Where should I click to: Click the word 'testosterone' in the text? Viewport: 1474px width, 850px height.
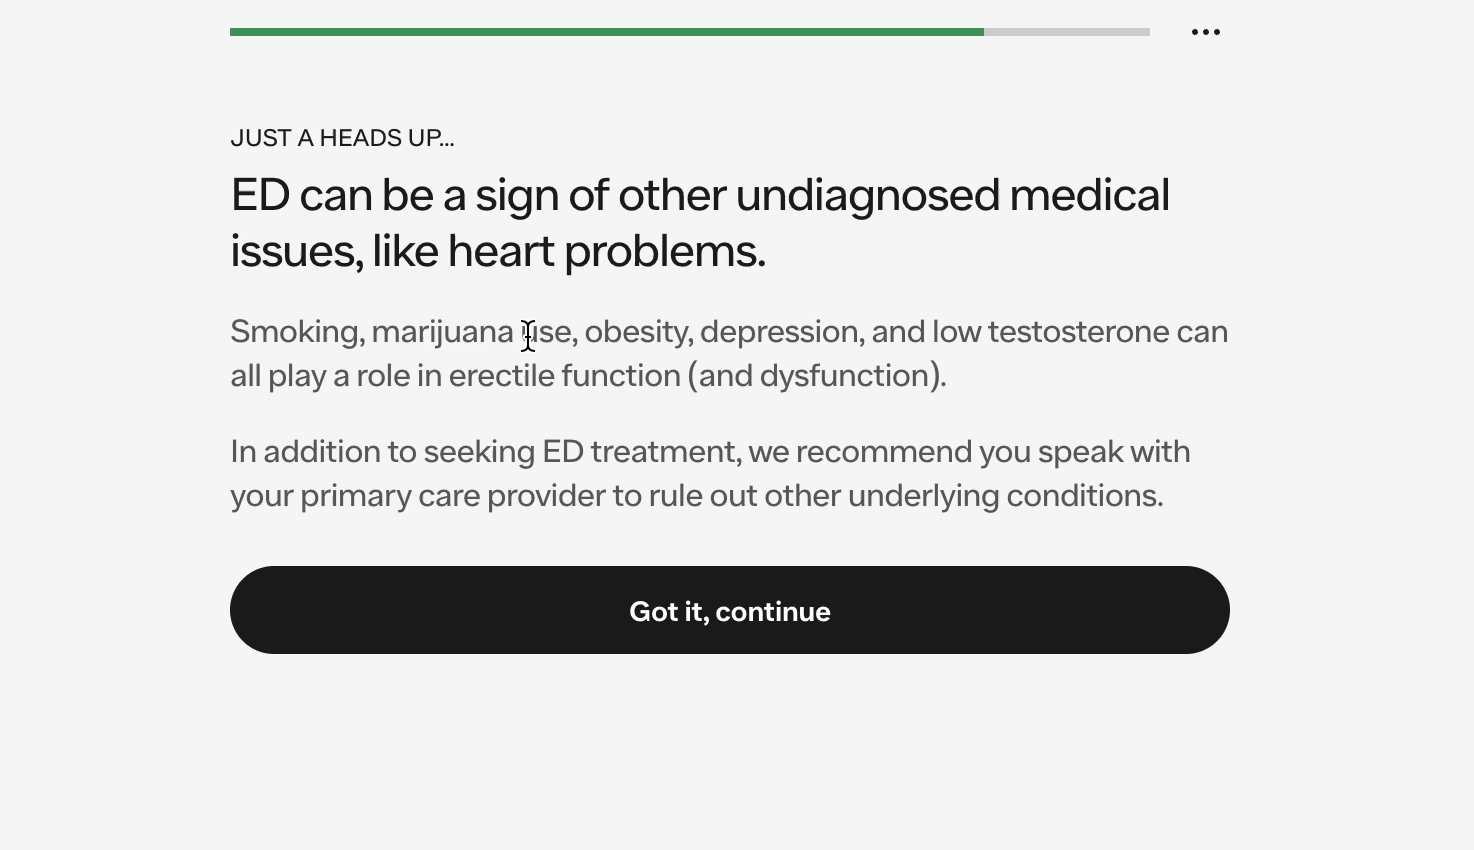pyautogui.click(x=1078, y=332)
